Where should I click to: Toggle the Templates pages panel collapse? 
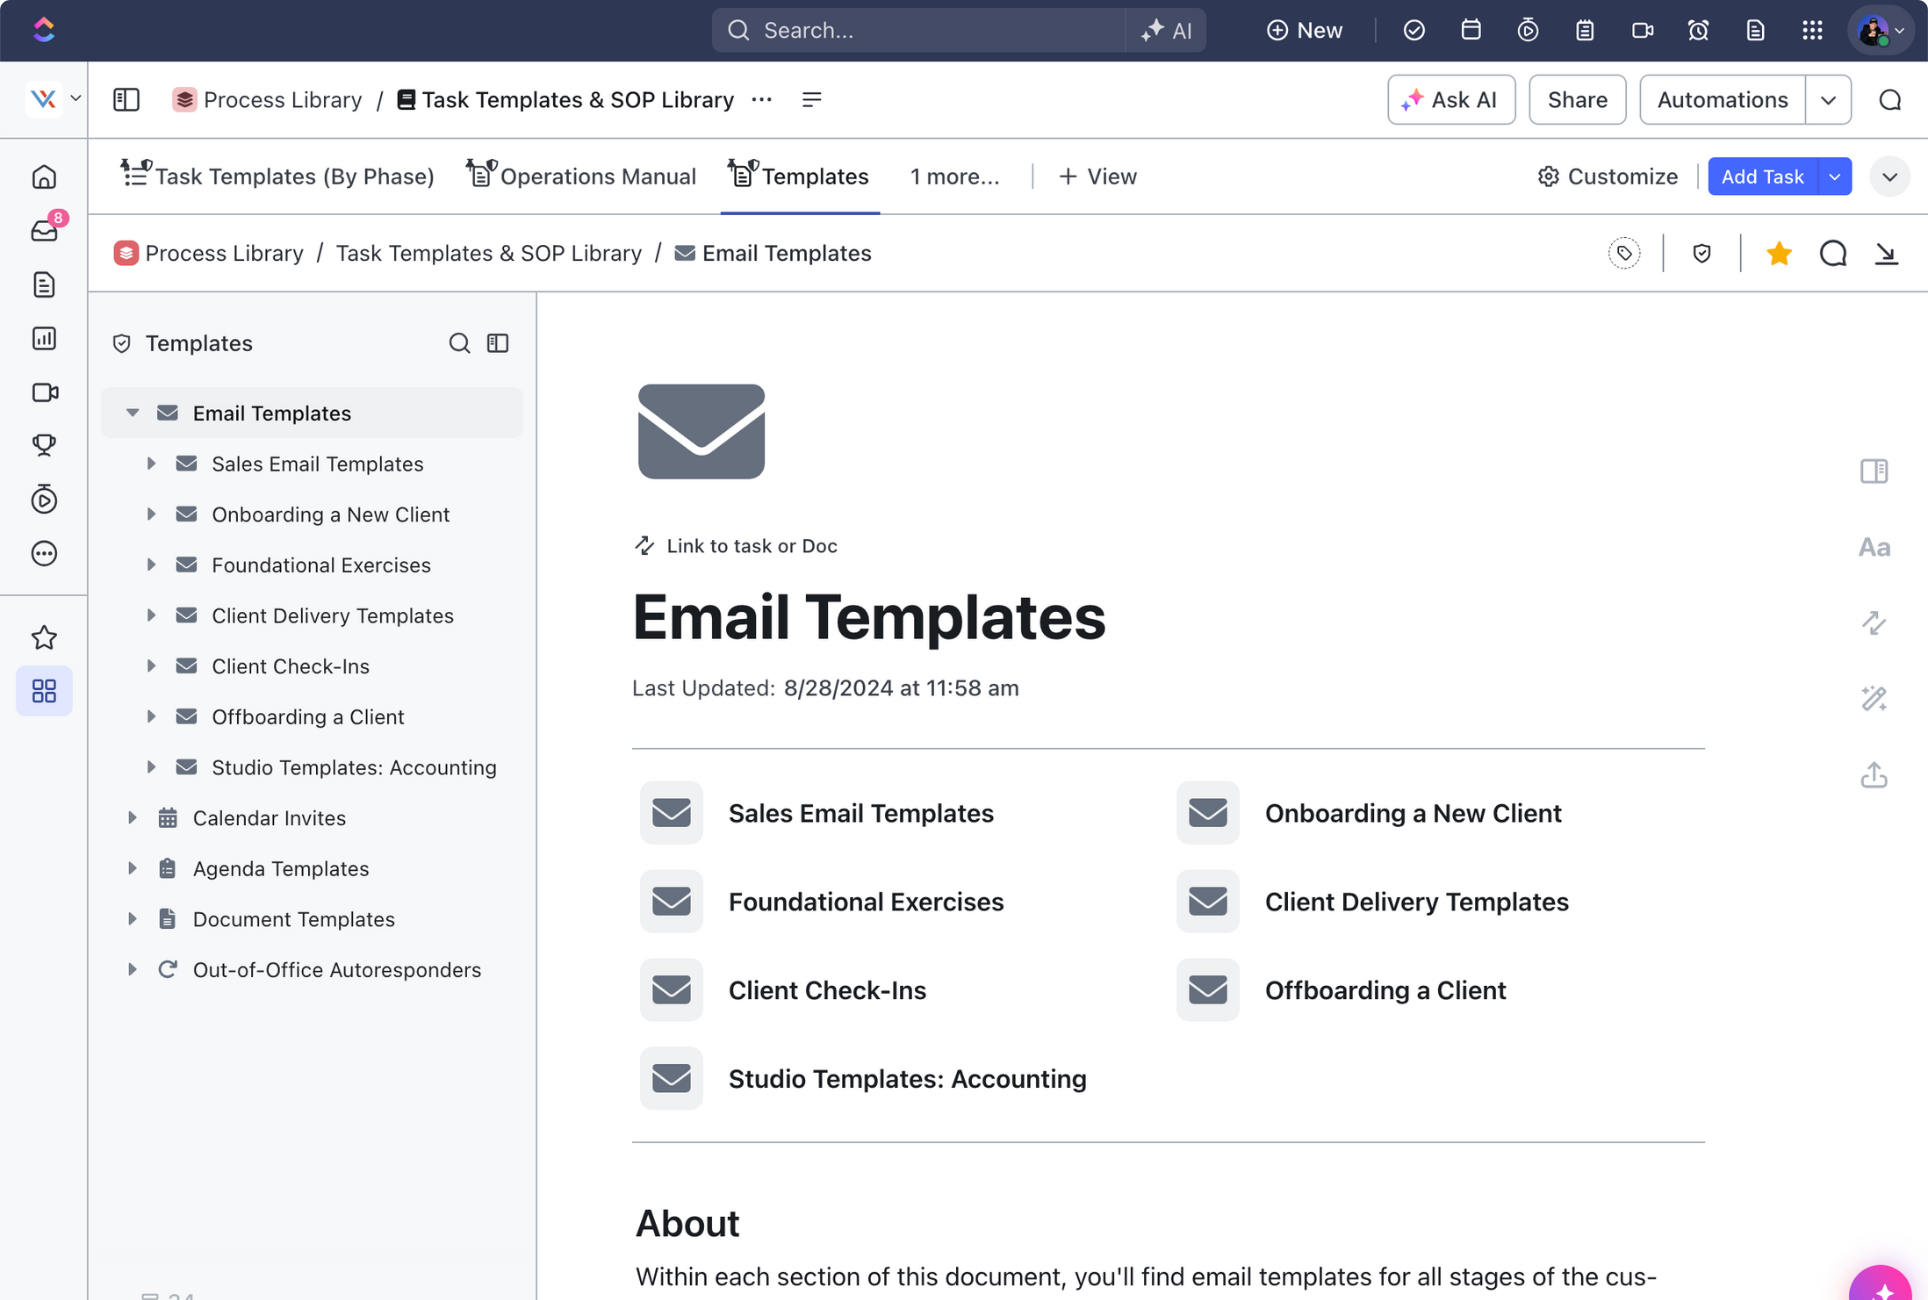tap(498, 343)
